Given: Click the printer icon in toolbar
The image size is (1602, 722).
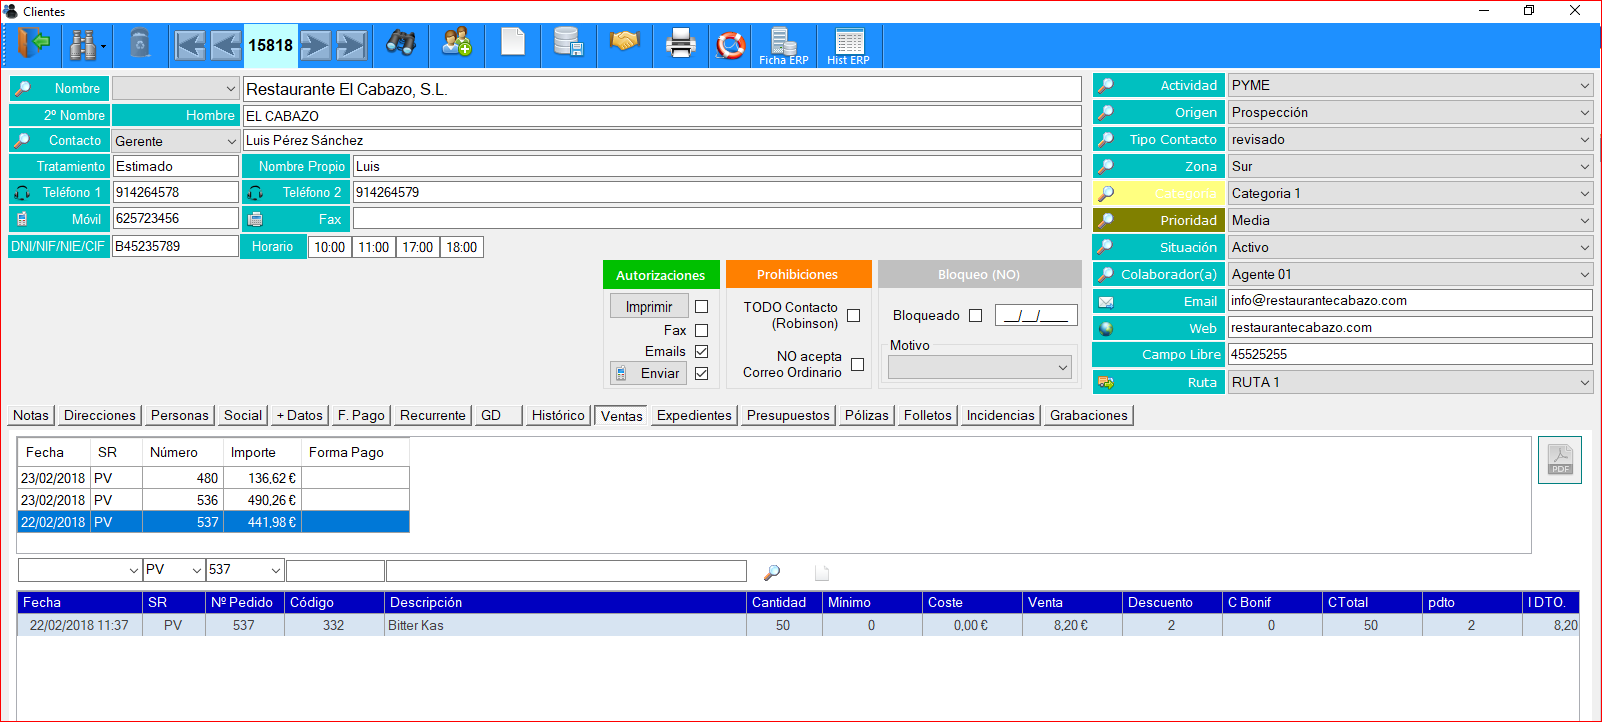Looking at the screenshot, I should [680, 44].
